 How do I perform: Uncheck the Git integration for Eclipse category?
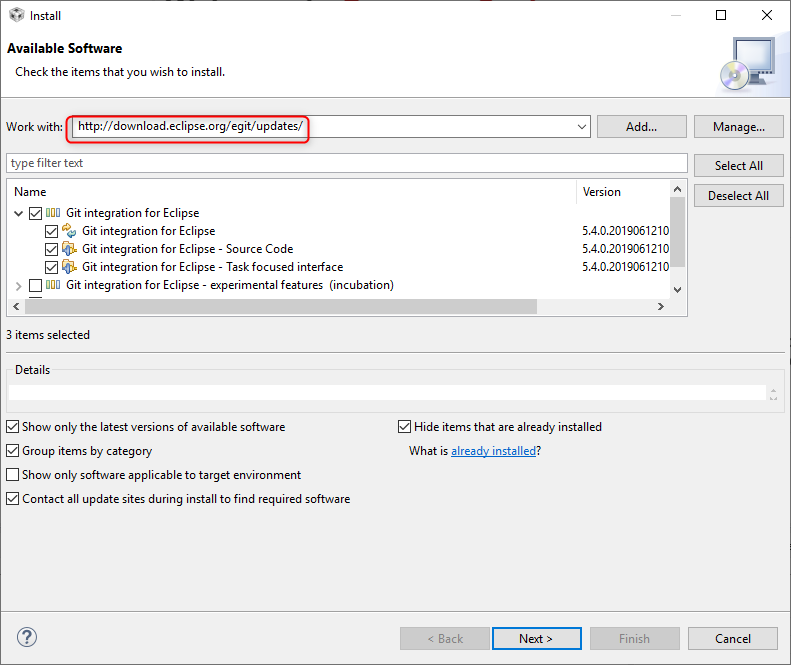(36, 213)
